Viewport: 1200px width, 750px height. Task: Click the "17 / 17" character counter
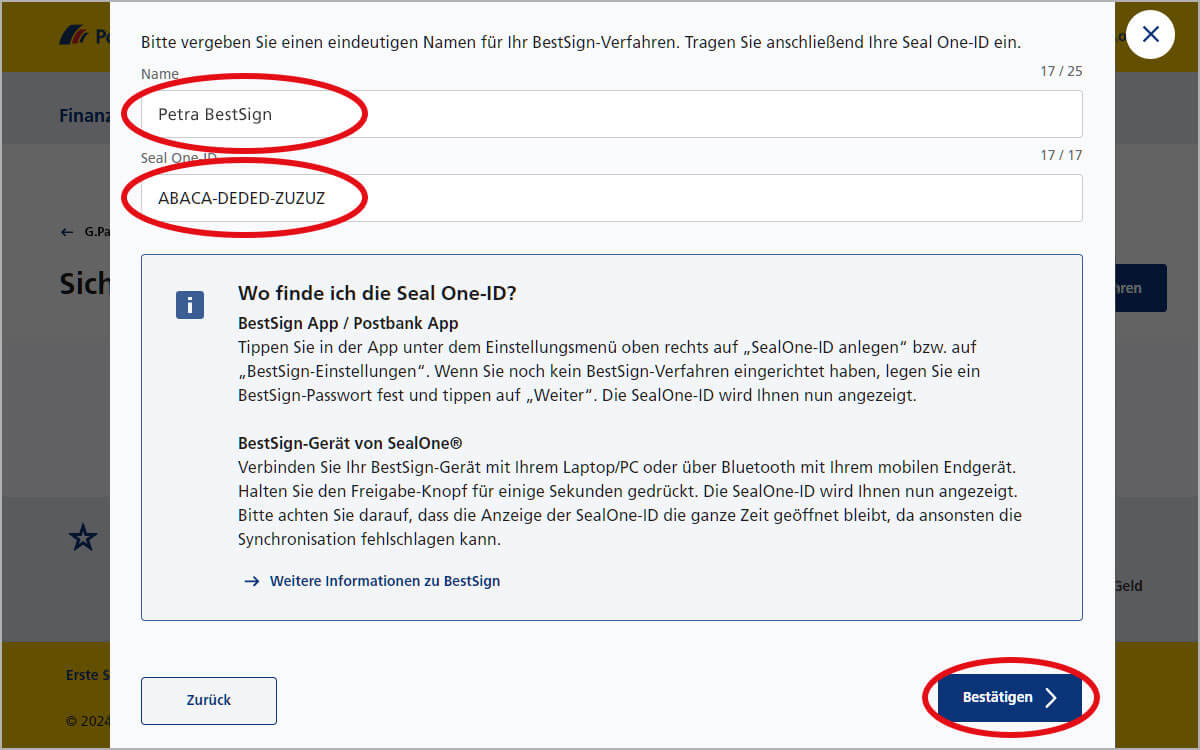point(1062,155)
